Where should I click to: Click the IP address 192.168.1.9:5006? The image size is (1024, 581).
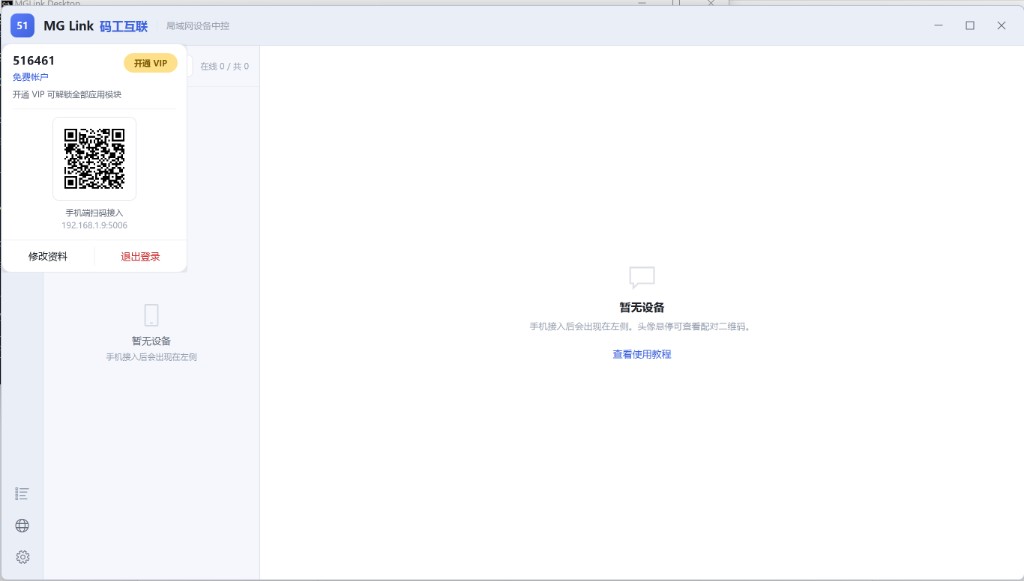click(x=95, y=225)
